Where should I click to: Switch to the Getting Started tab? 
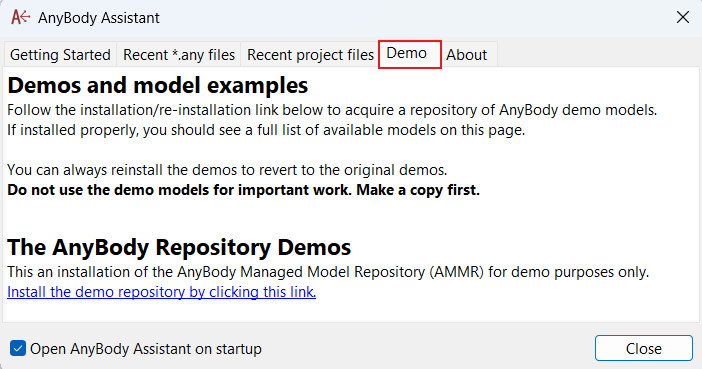(x=60, y=55)
